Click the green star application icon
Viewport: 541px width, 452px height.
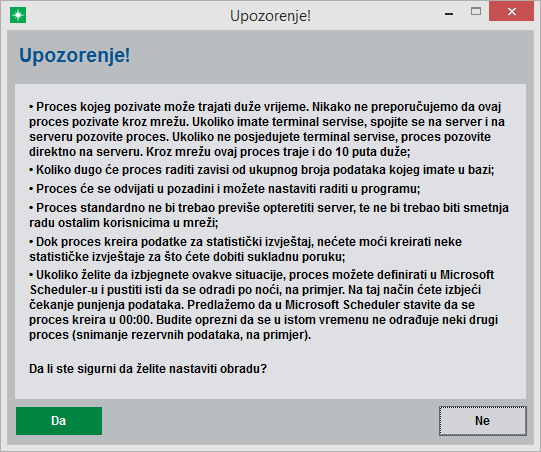click(18, 16)
